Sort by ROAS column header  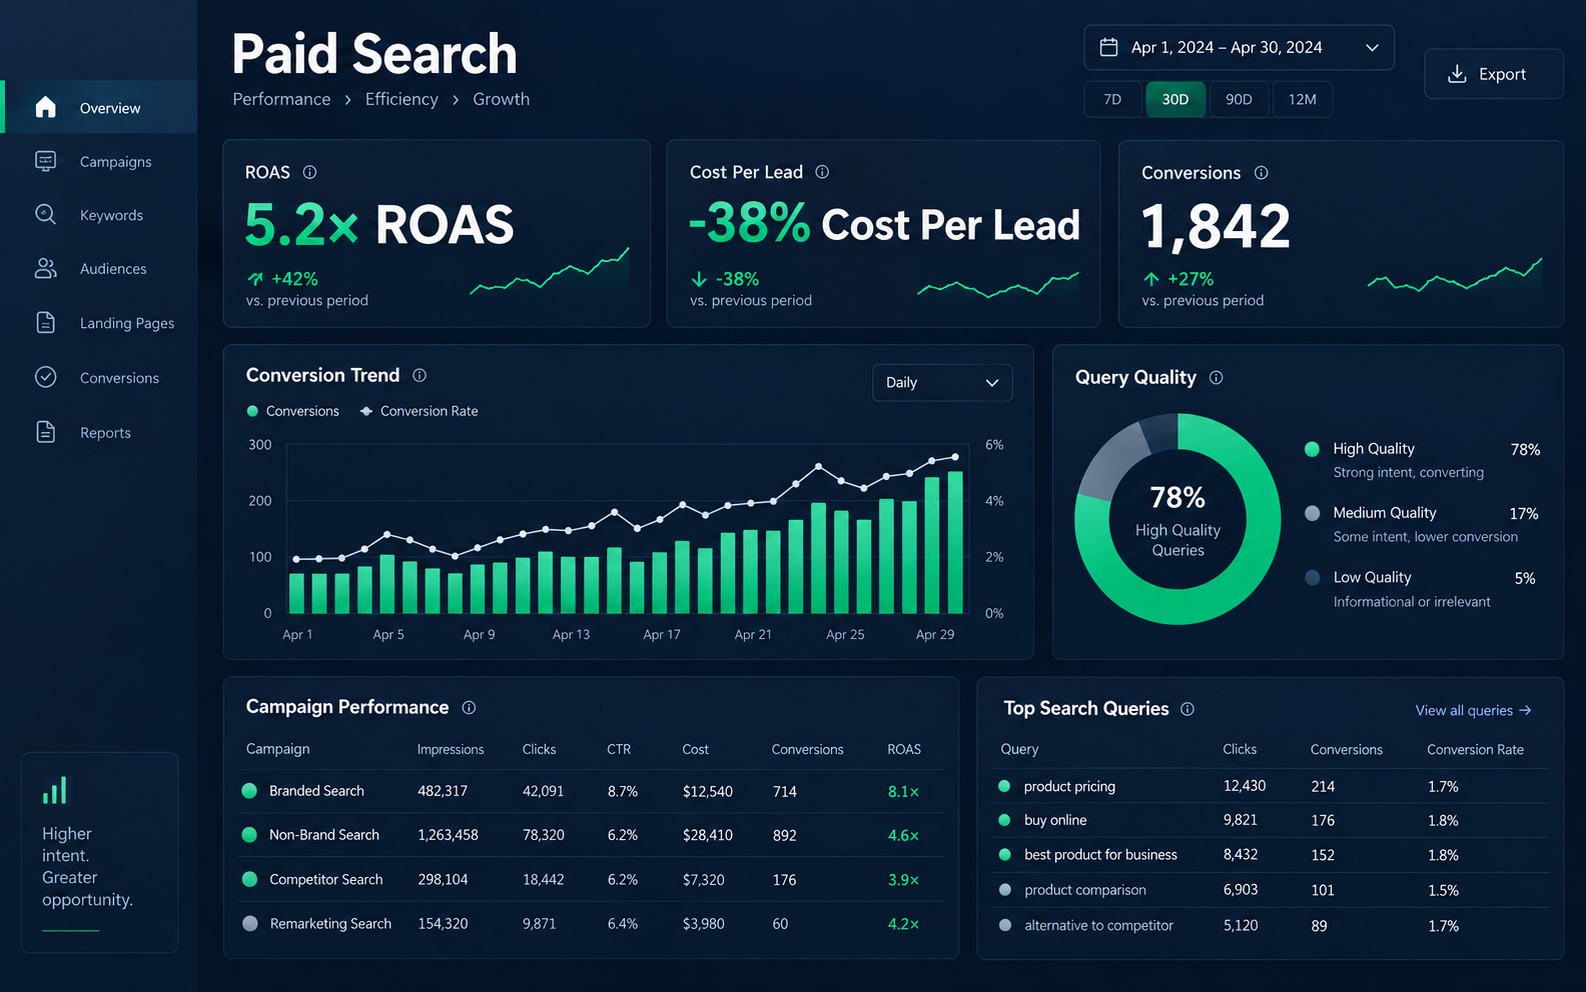(x=904, y=749)
